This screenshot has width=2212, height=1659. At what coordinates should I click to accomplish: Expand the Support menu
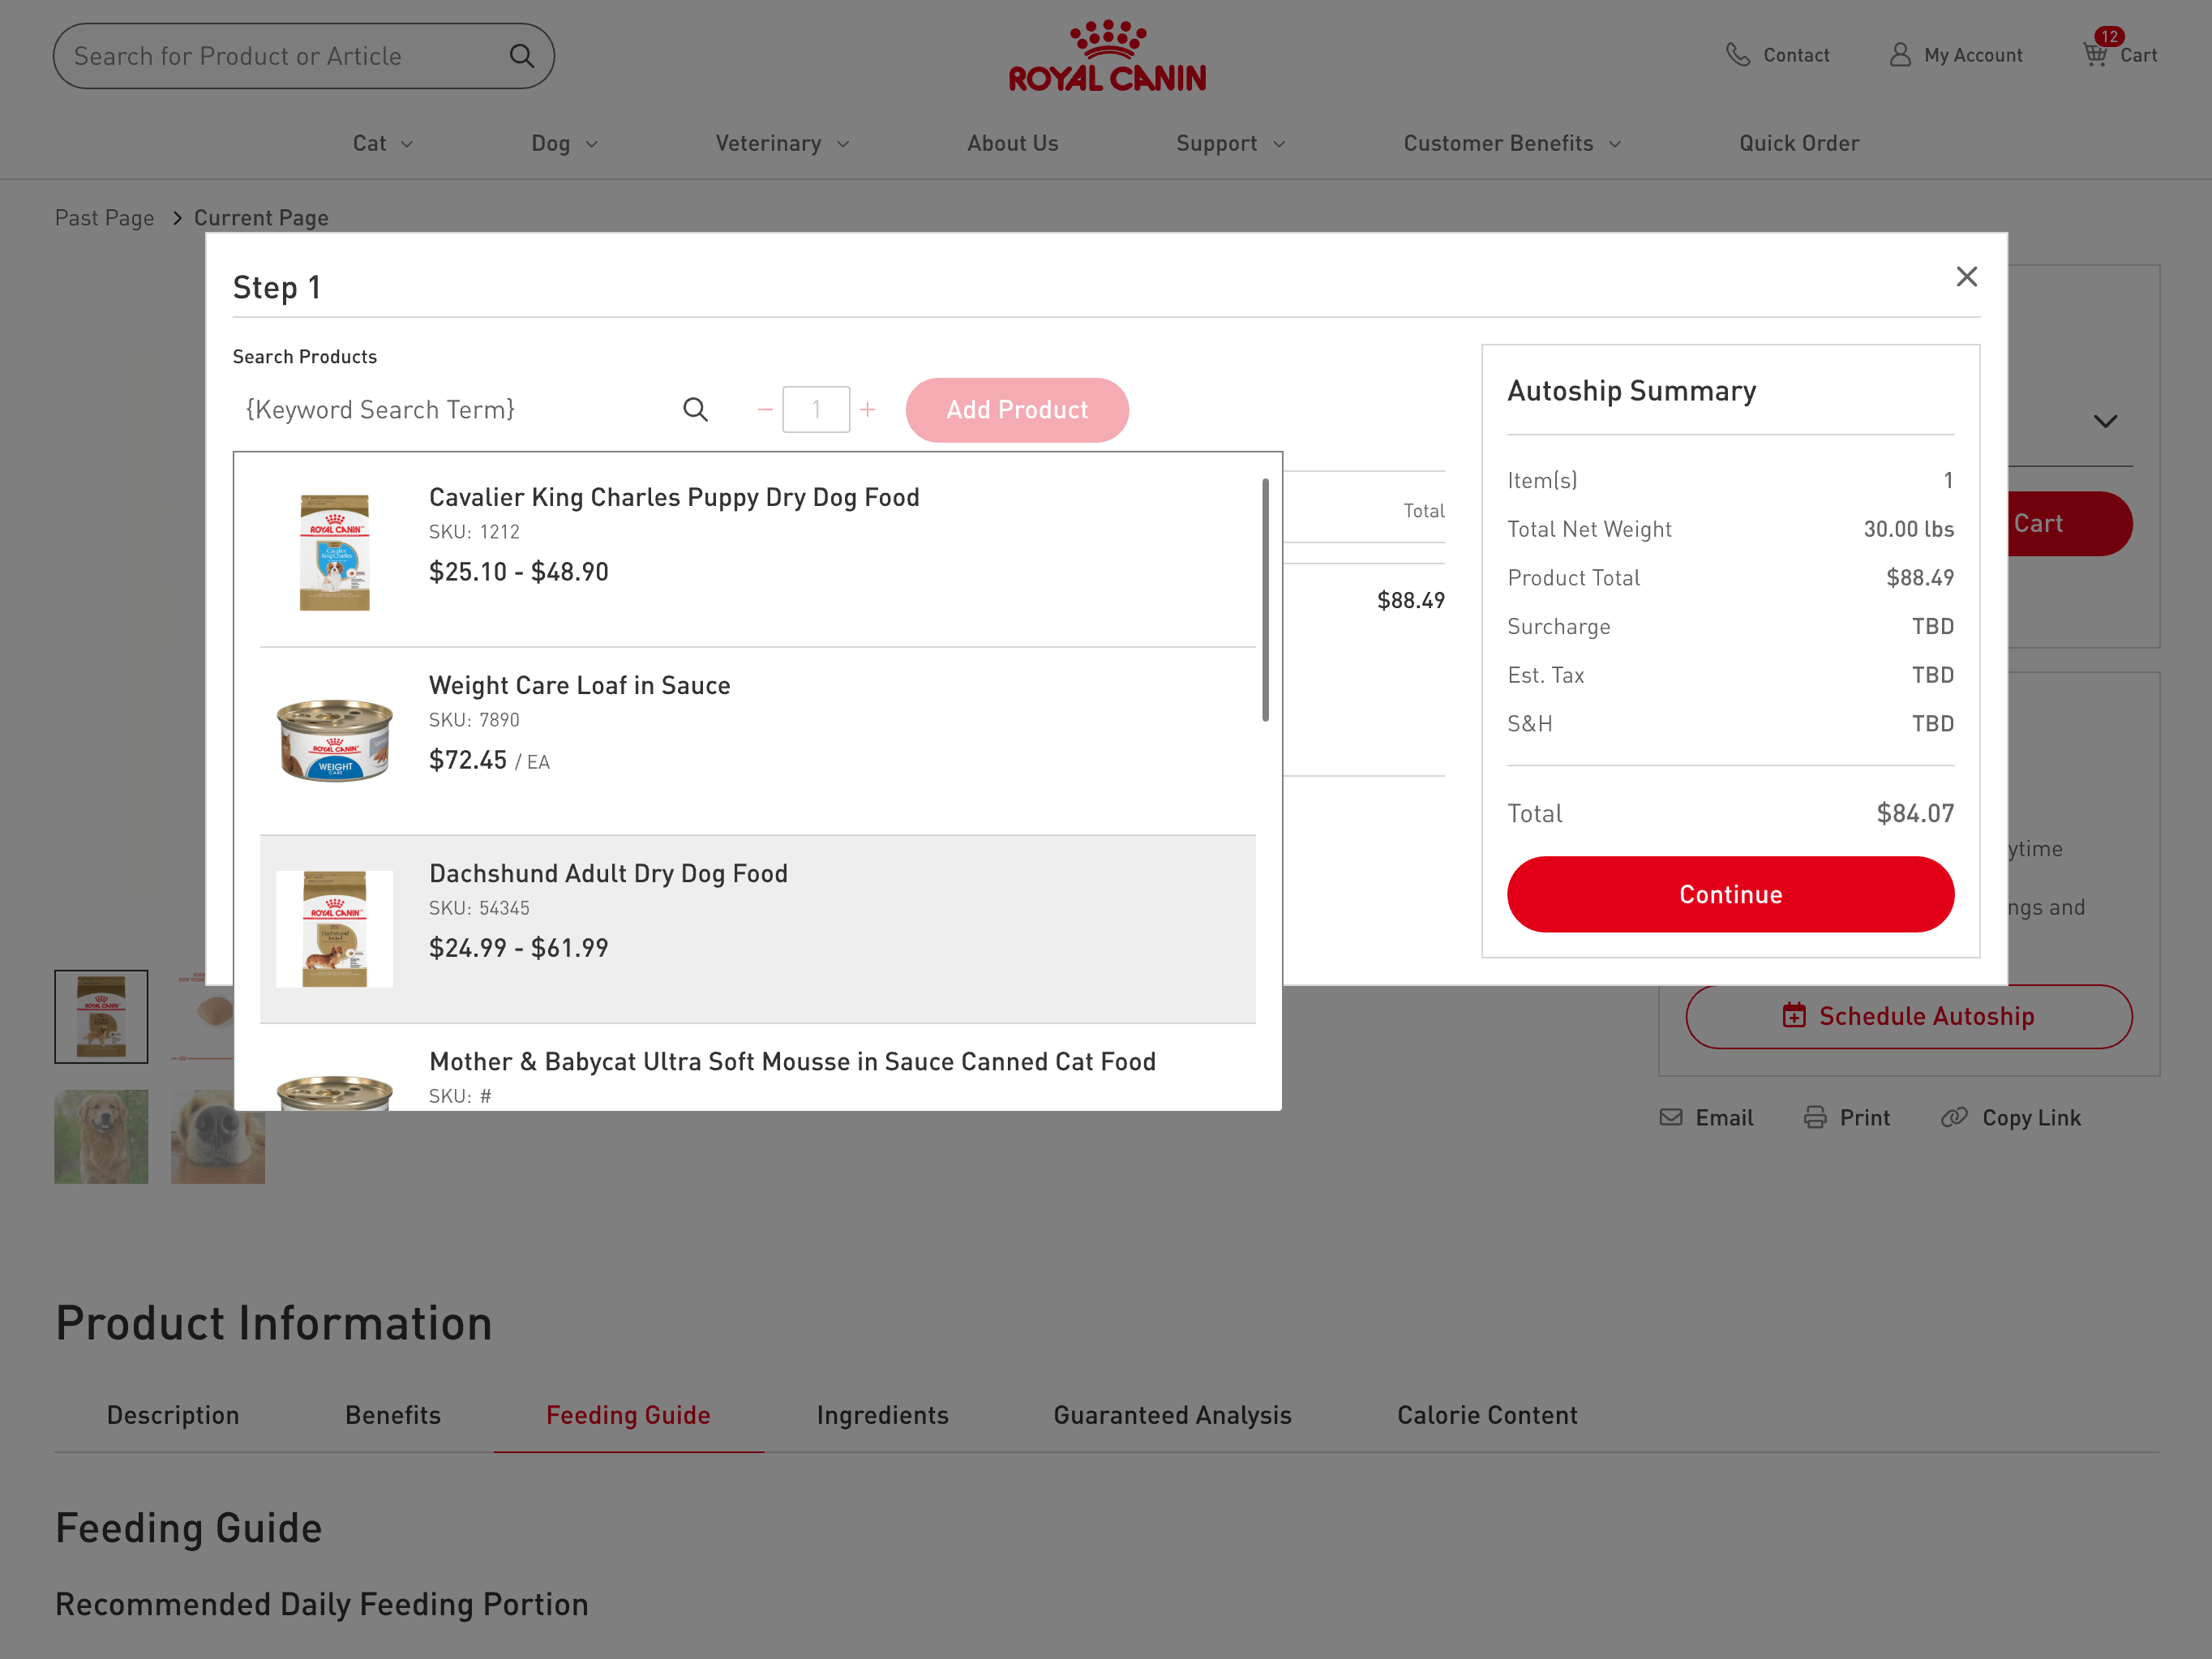coord(1231,143)
